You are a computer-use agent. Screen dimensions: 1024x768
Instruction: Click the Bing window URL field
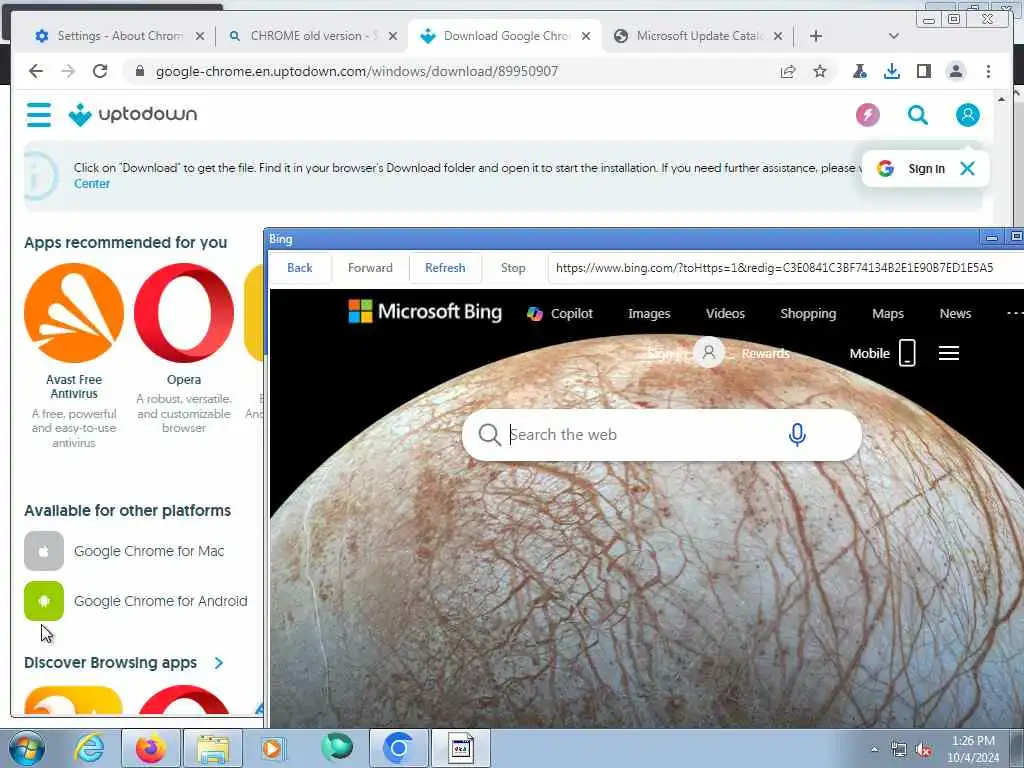(786, 268)
